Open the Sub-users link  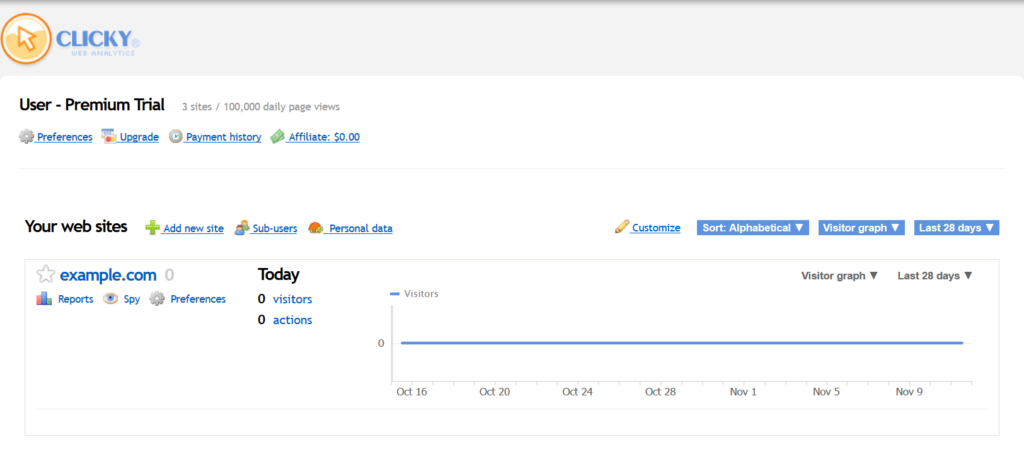[x=274, y=228]
